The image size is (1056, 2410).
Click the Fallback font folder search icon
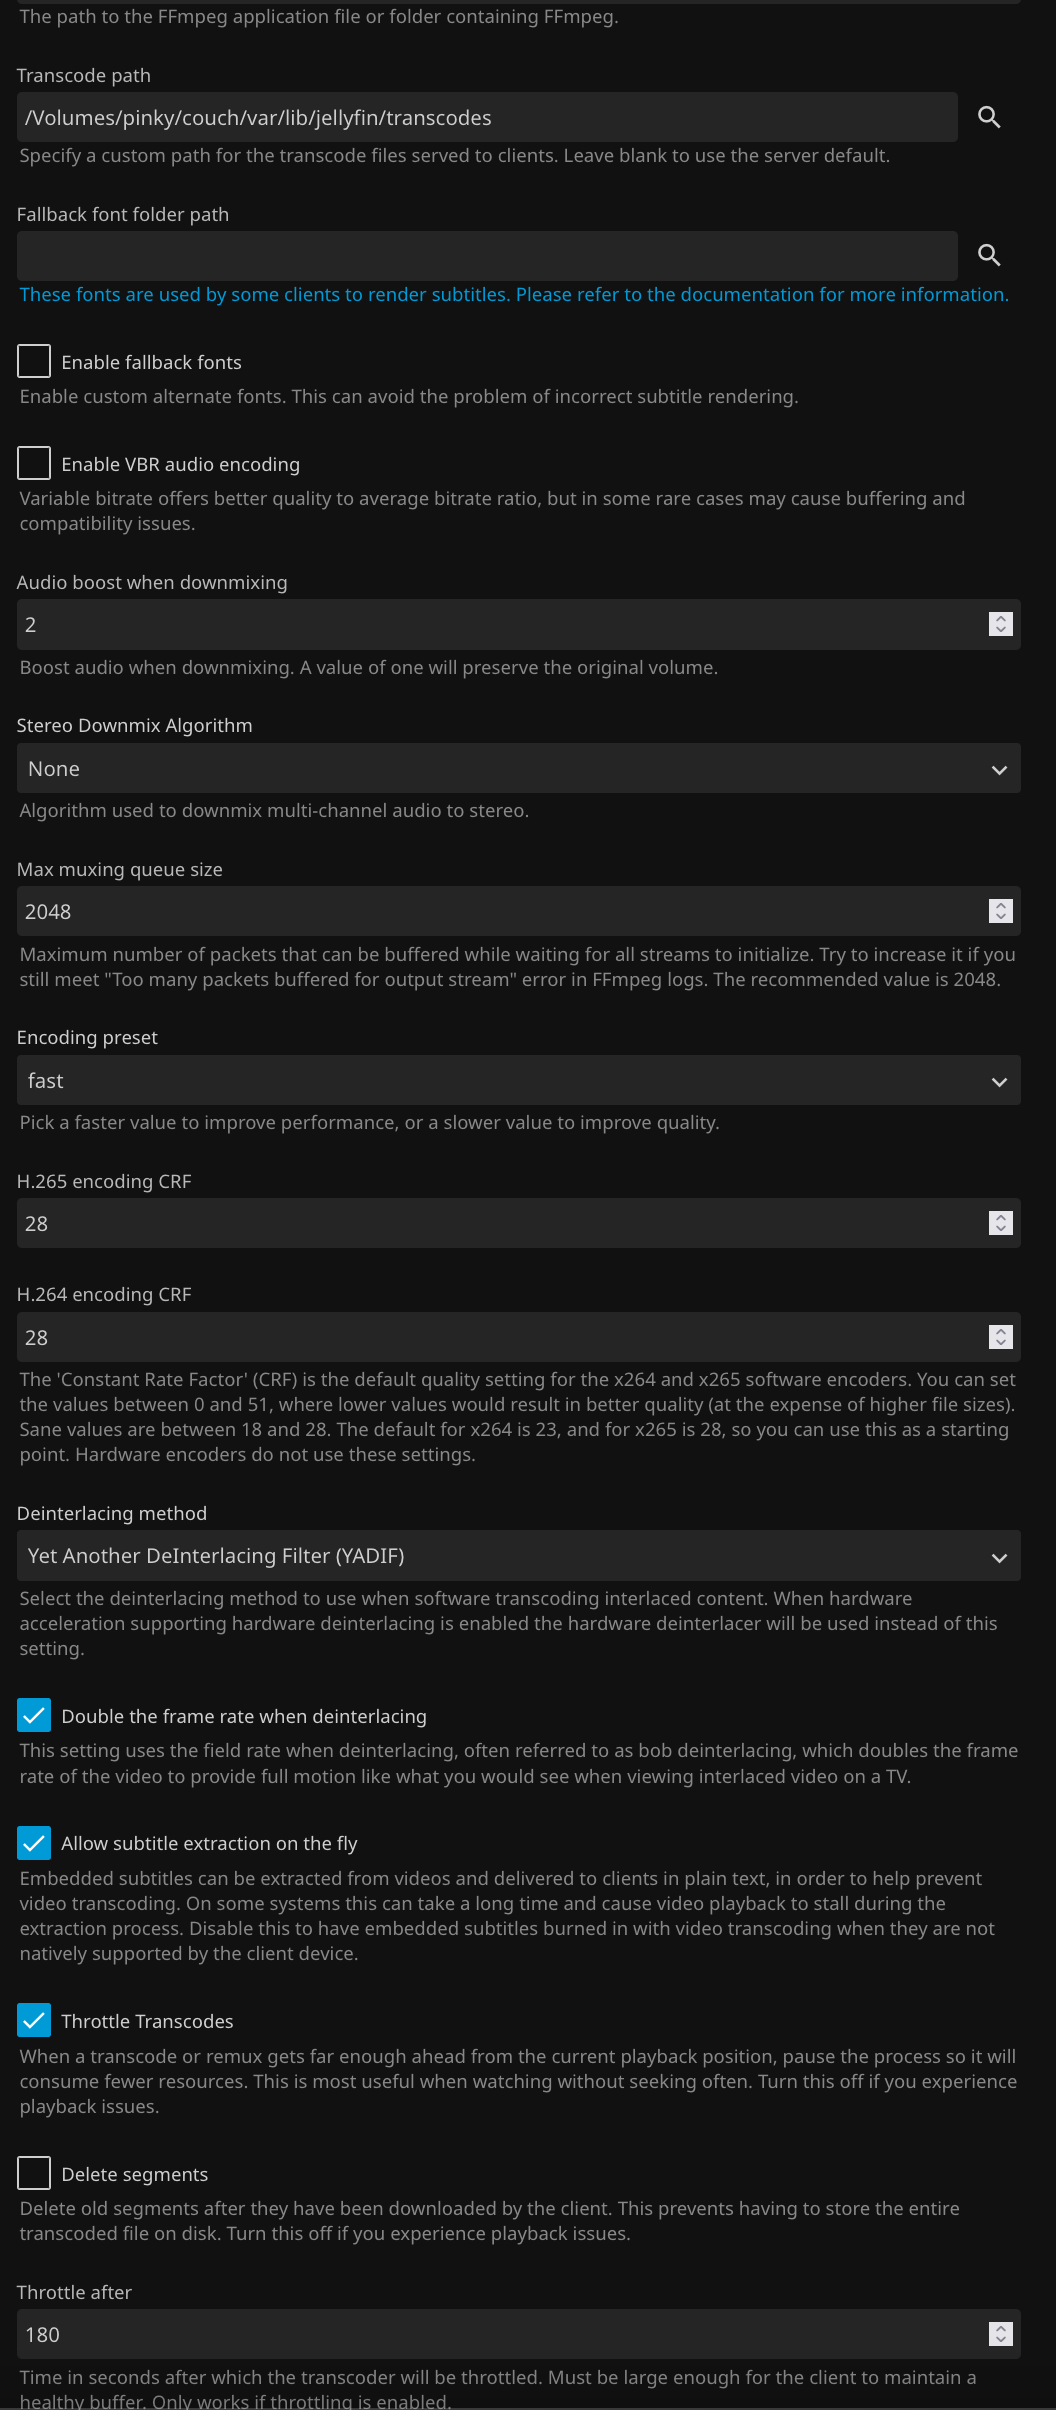coord(989,255)
